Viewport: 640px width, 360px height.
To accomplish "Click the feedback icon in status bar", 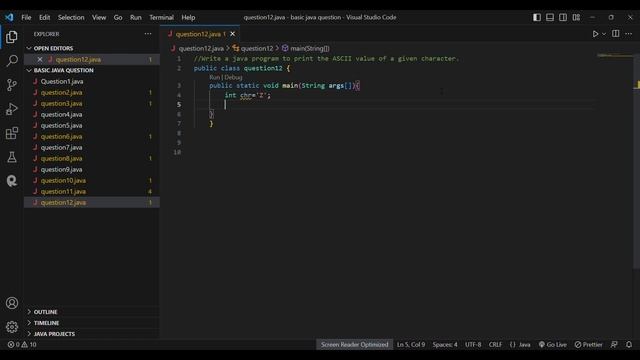I will 614,344.
